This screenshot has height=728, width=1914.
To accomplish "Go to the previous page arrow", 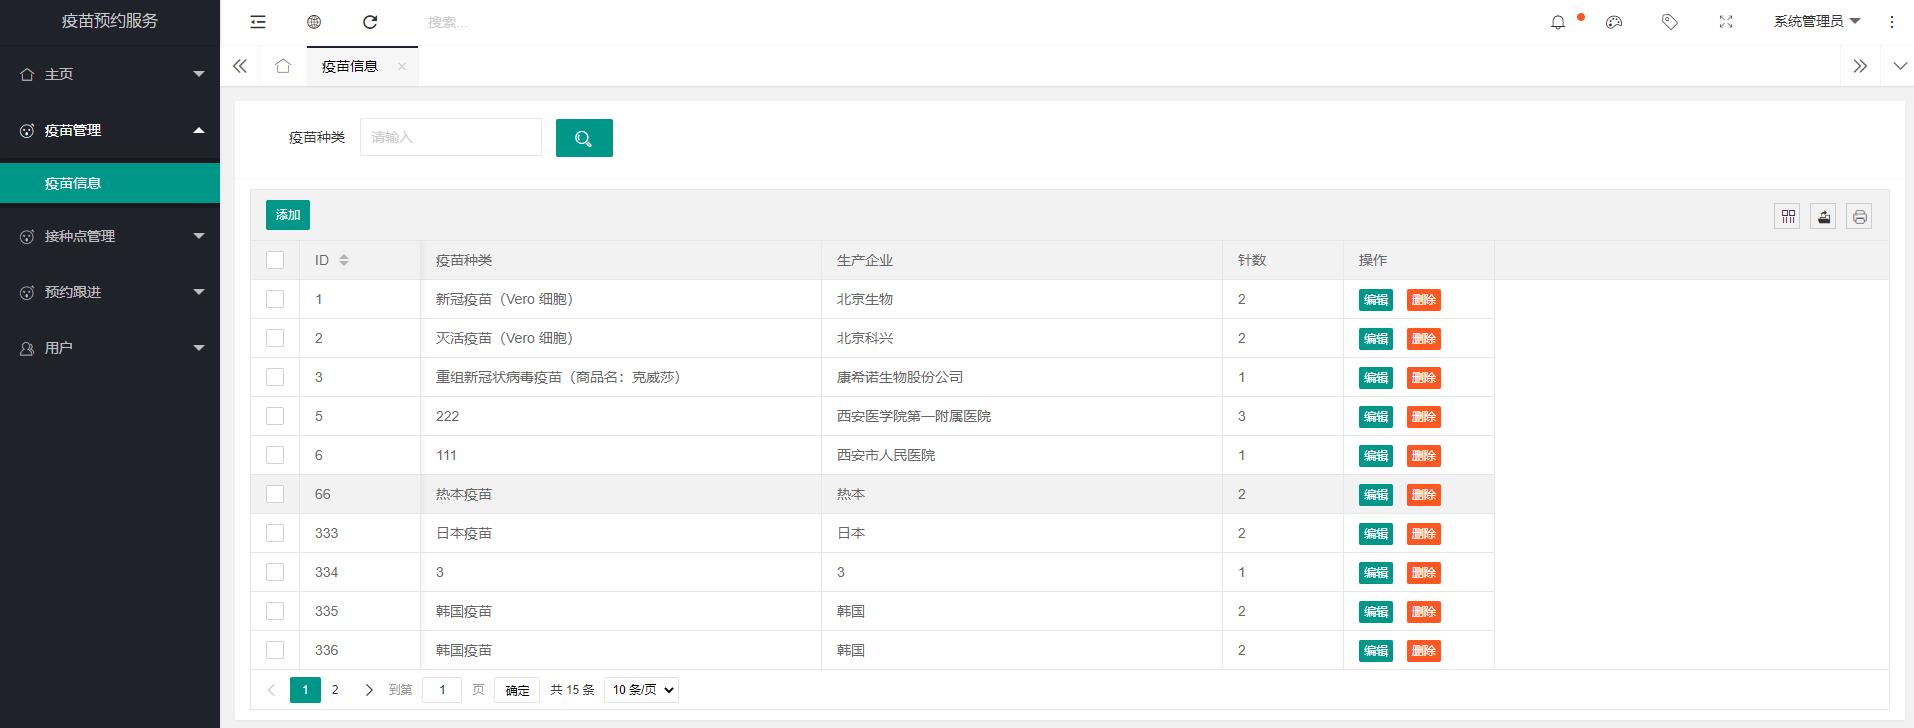I will [271, 690].
